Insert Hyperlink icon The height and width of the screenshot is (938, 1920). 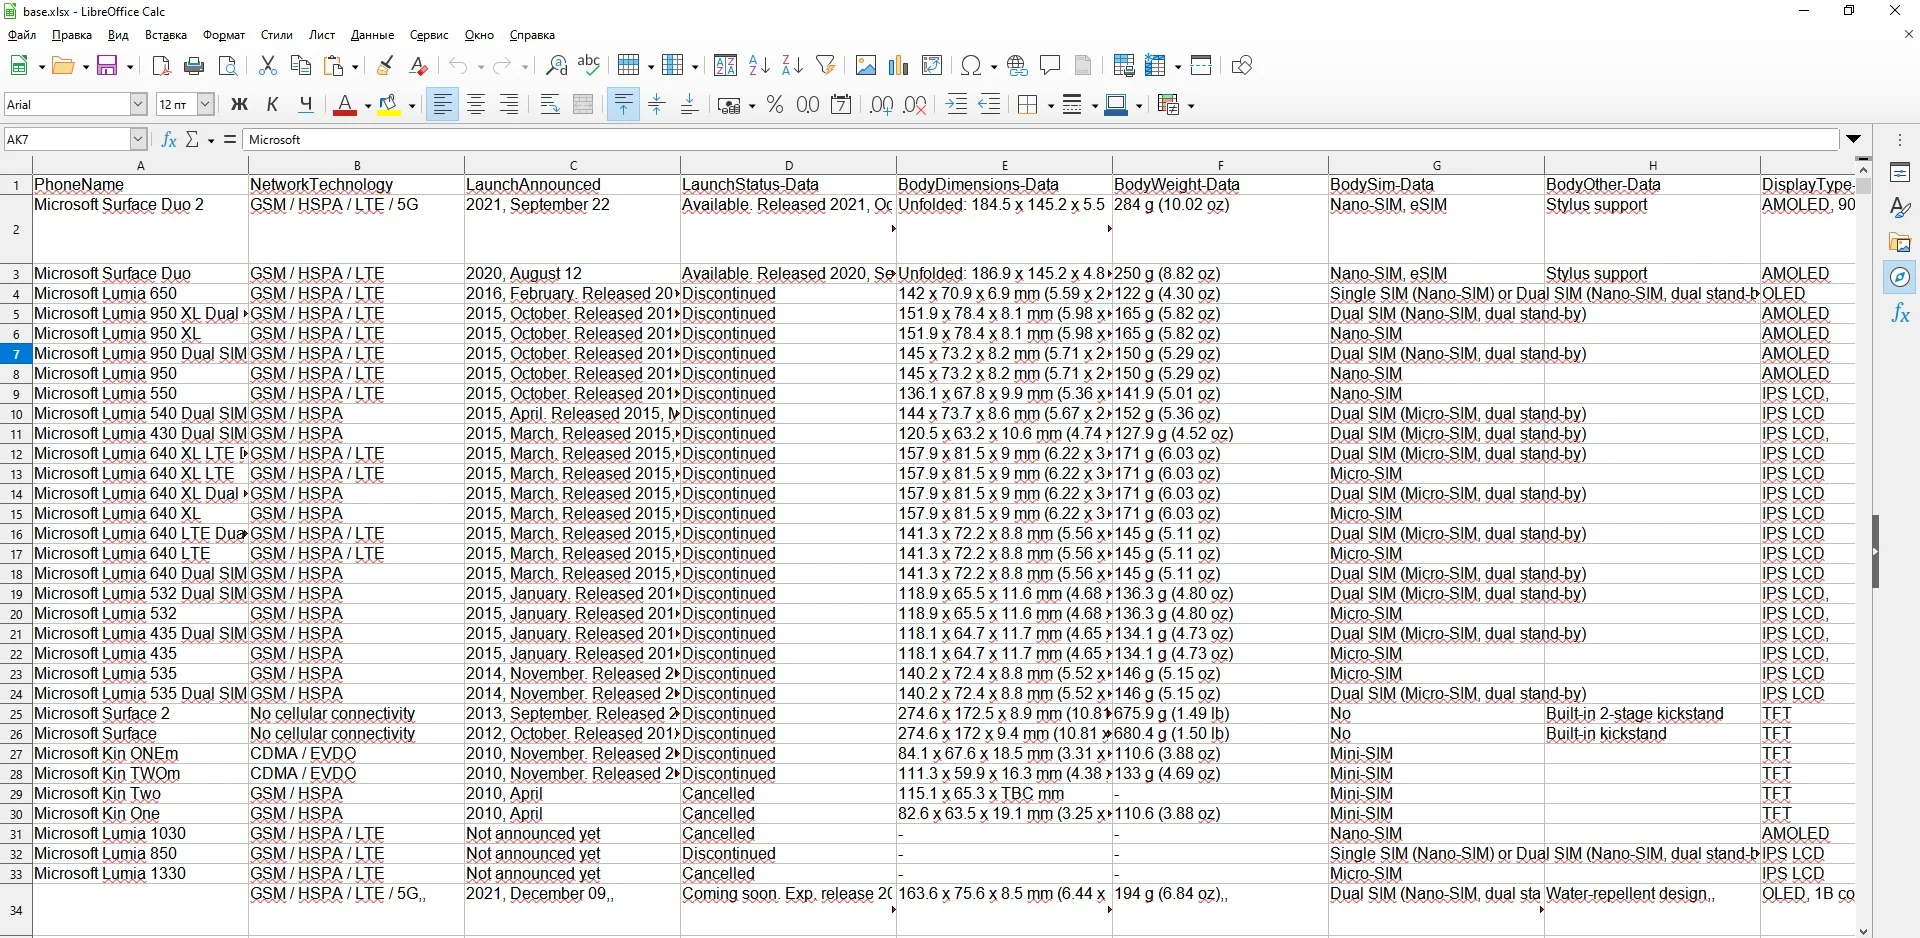coord(1017,66)
